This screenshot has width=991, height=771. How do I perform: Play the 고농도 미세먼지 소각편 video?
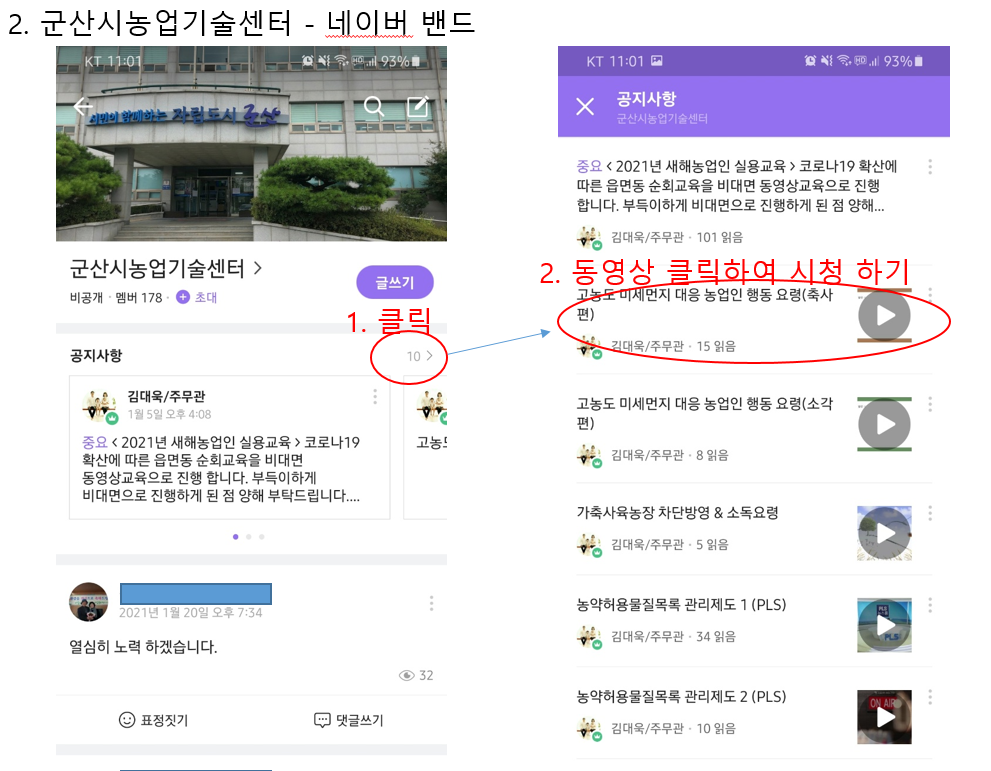884,424
